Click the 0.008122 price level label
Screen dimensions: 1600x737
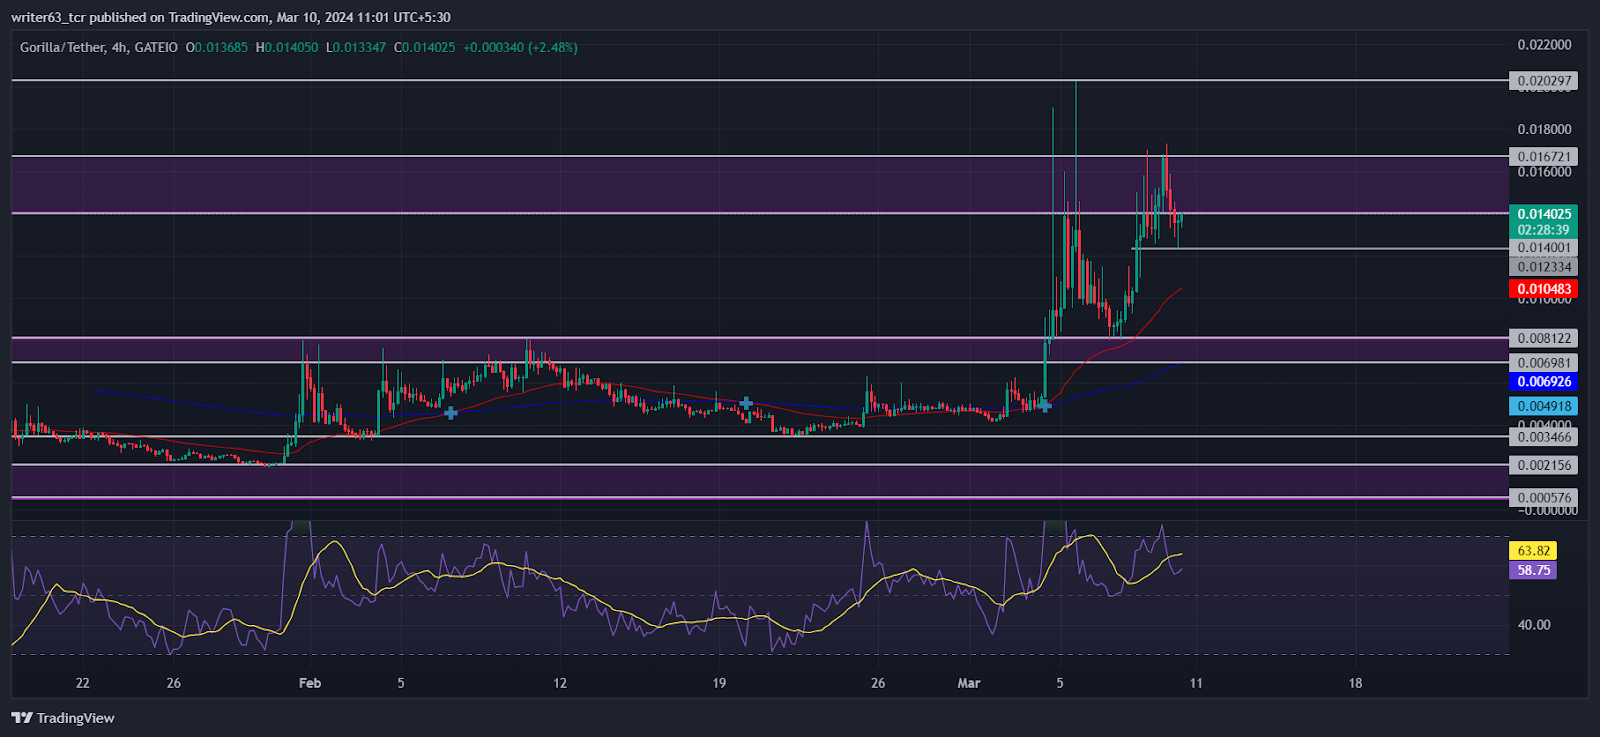pos(1544,339)
